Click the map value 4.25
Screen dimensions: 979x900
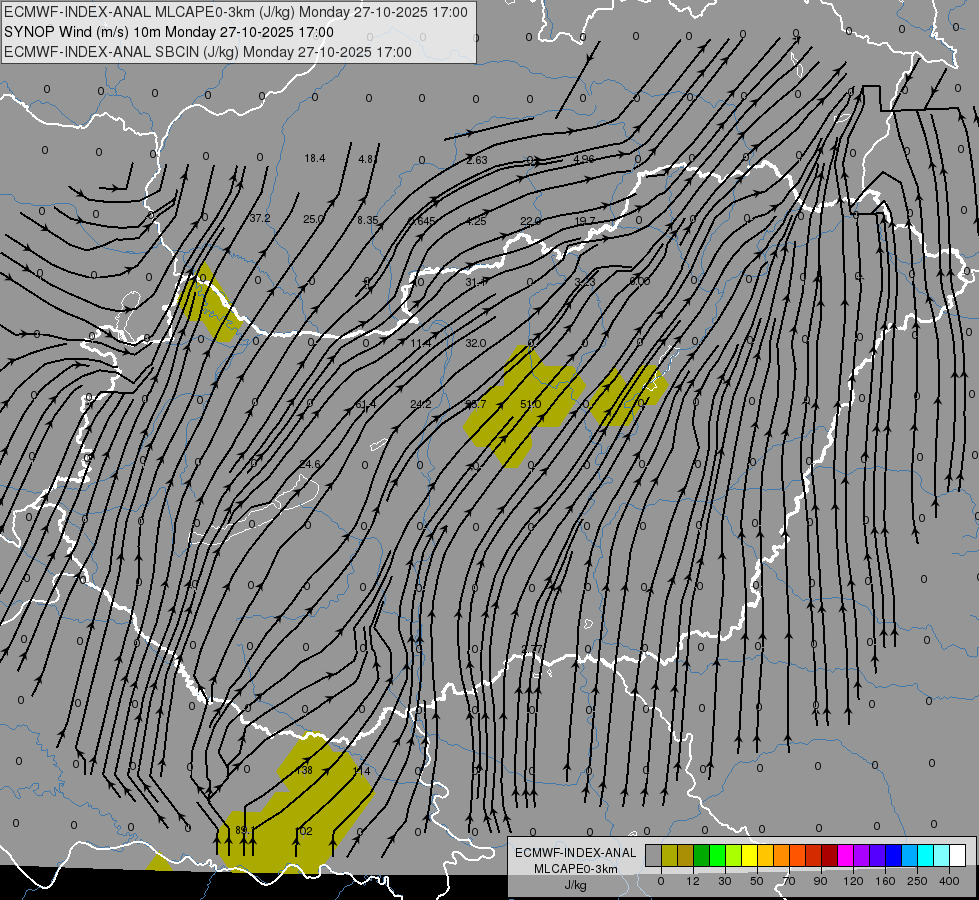[x=476, y=221]
